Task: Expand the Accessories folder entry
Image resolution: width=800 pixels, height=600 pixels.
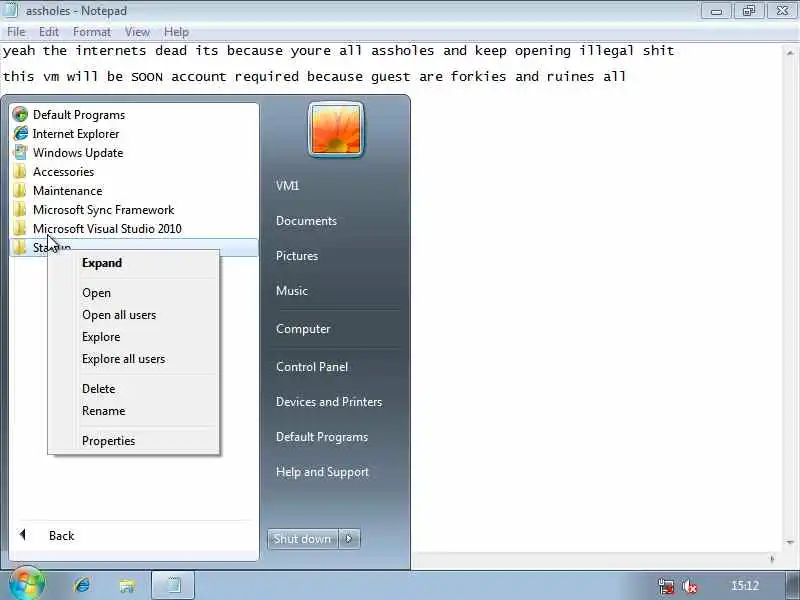Action: click(134, 171)
